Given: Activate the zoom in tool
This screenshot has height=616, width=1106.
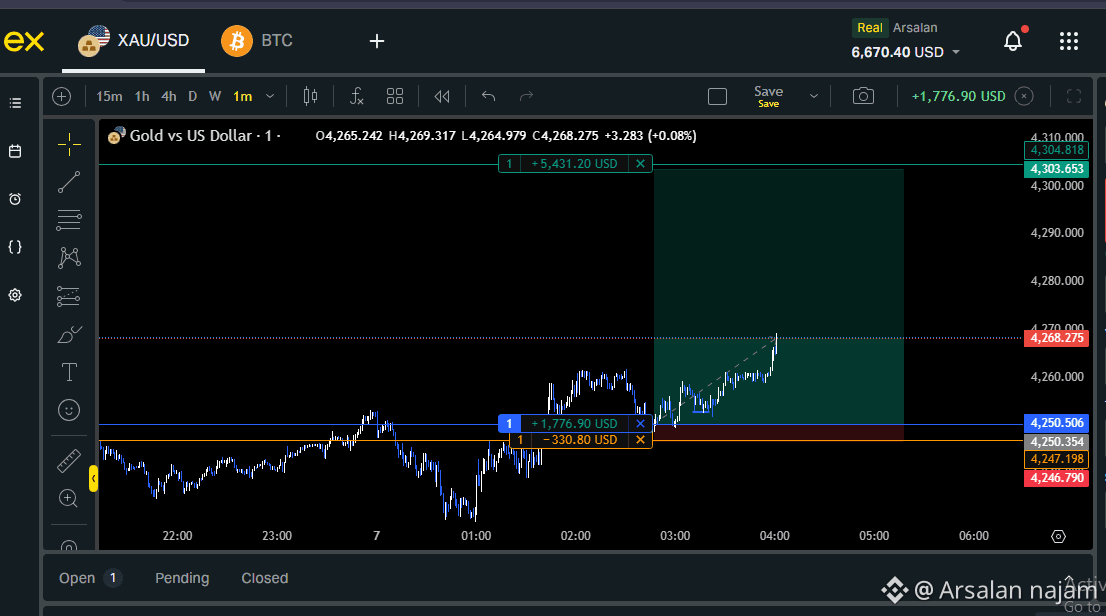Looking at the screenshot, I should coord(69,499).
